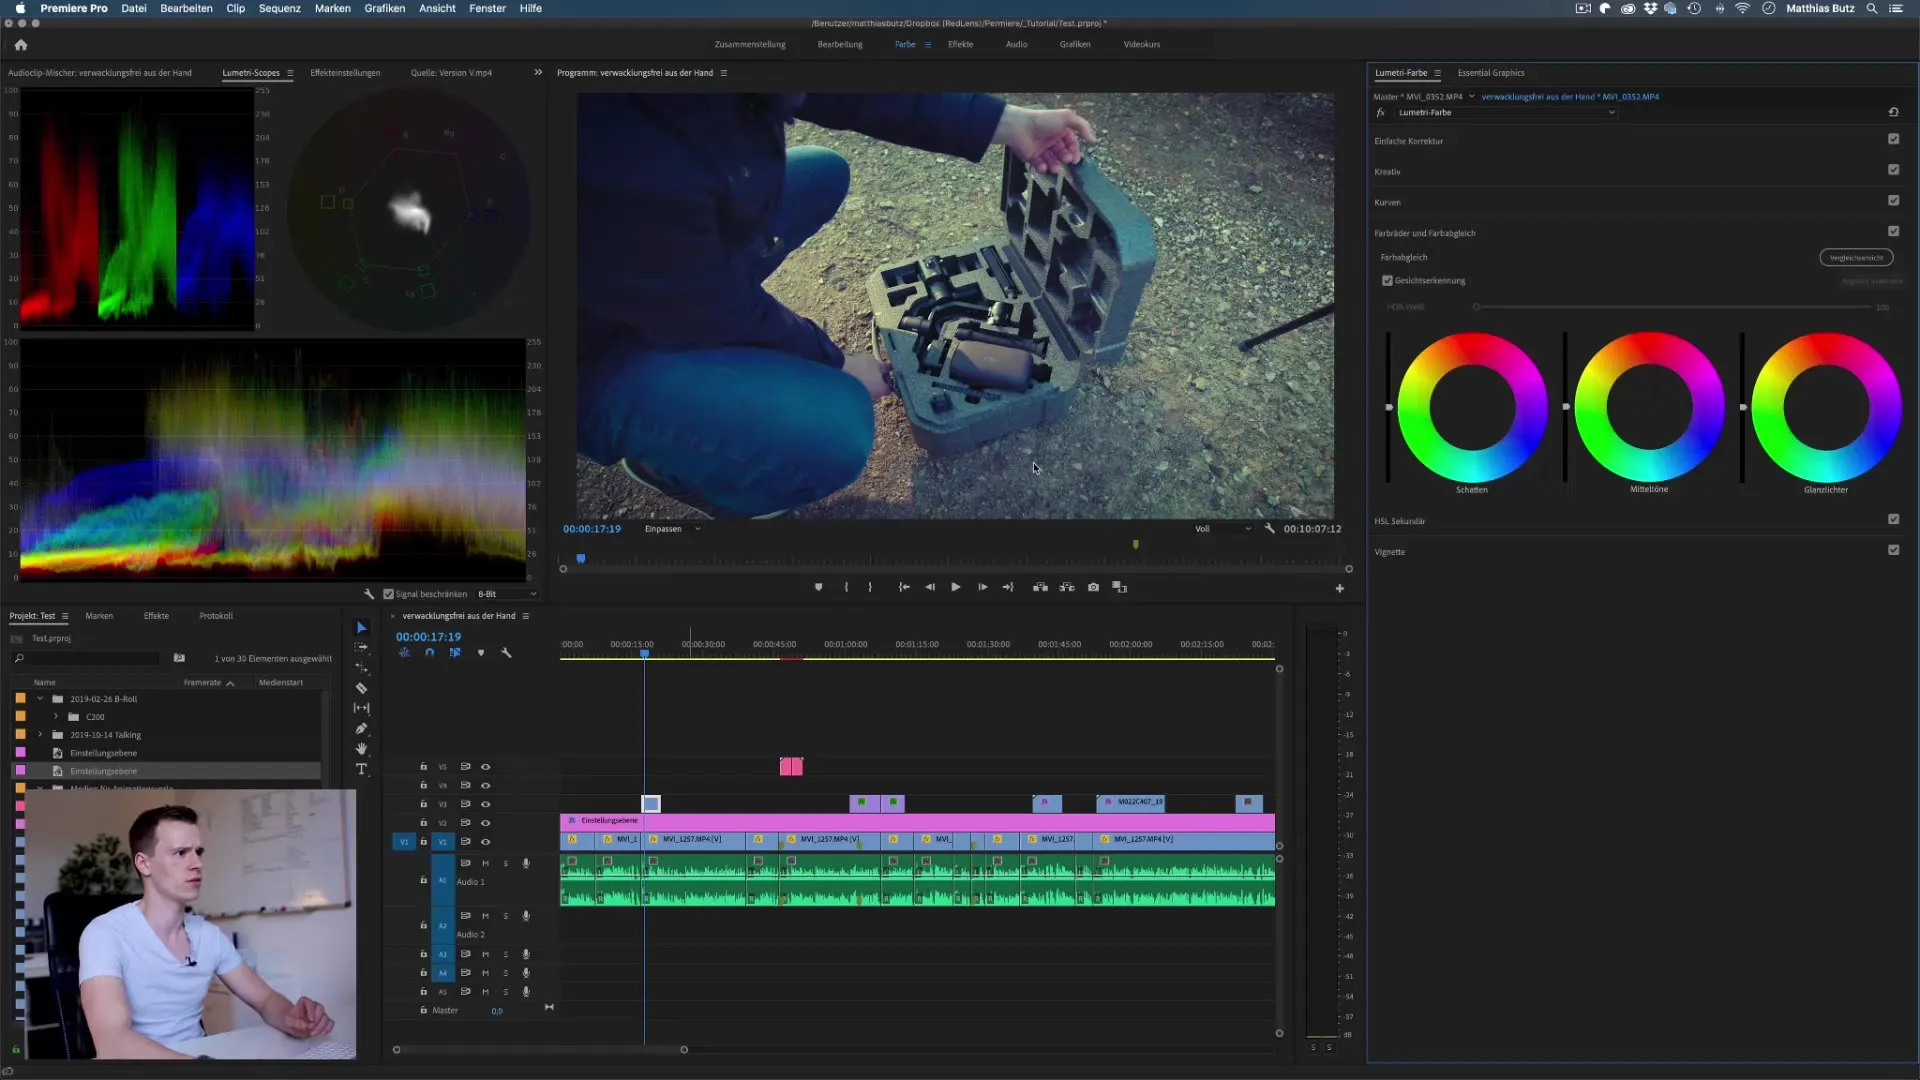
Task: Toggle Signal beschränken checkbox
Action: point(388,594)
